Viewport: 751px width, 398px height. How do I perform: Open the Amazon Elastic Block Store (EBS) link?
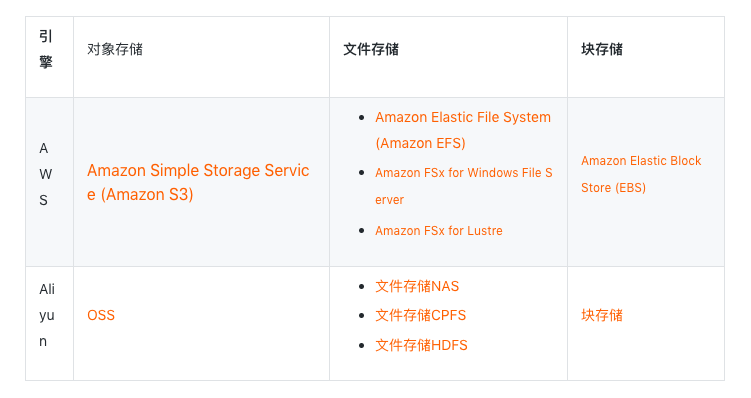point(641,174)
